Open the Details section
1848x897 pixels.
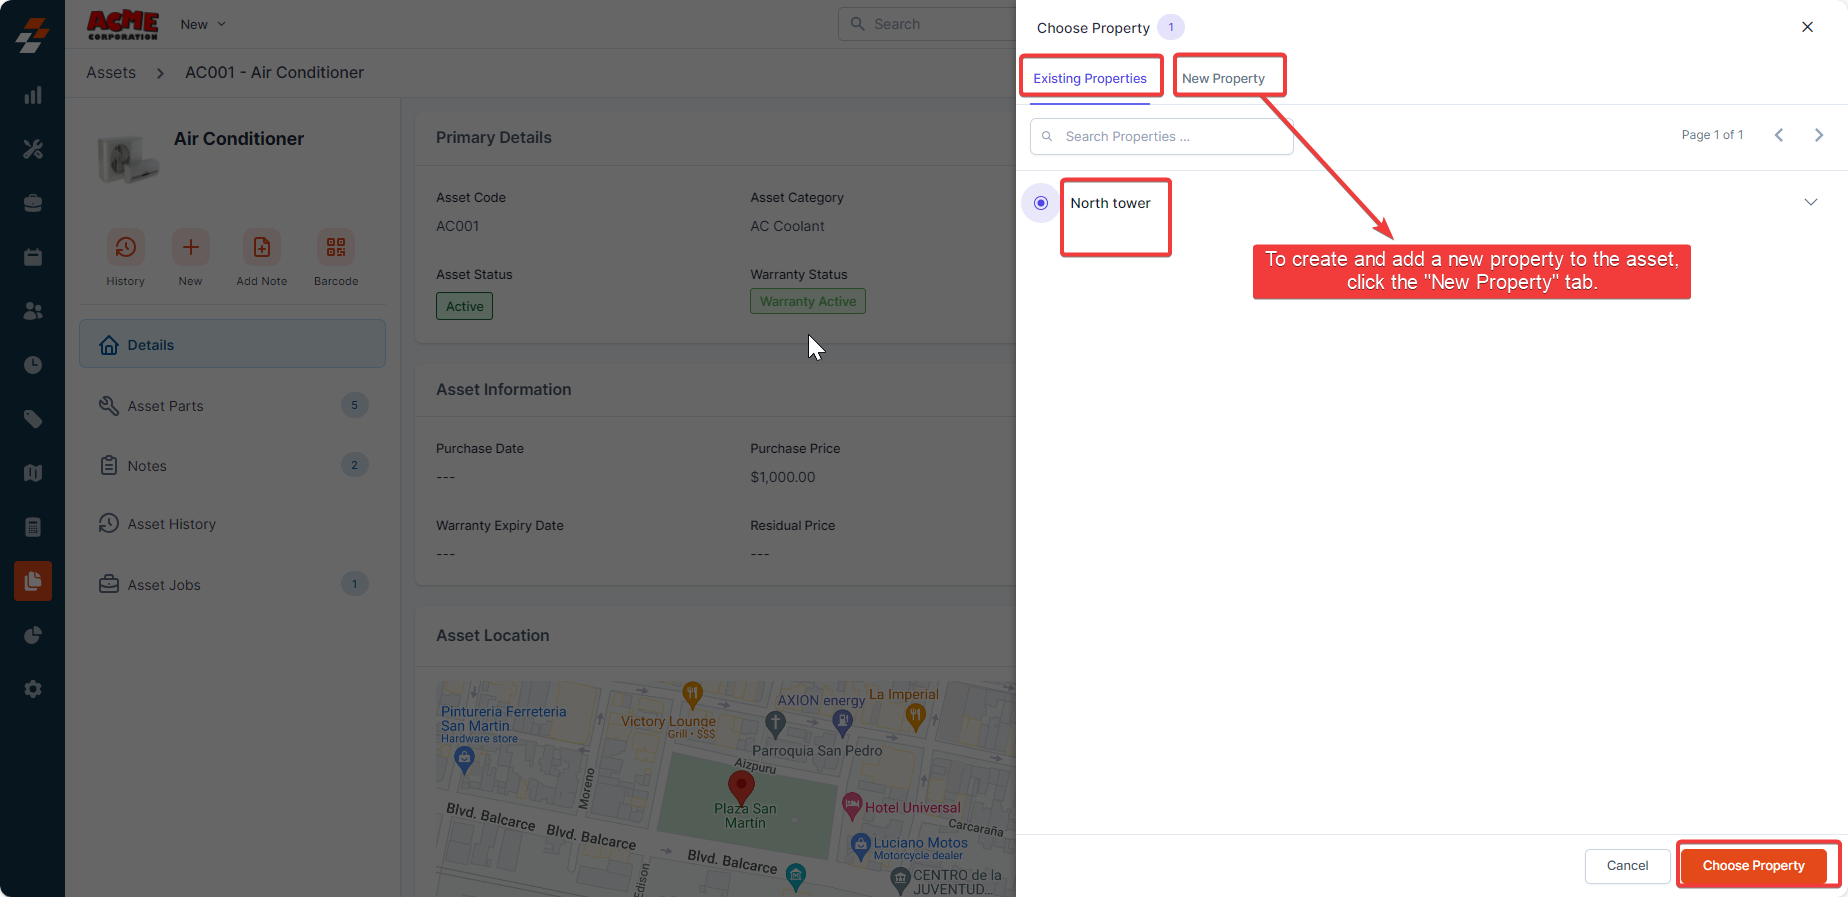[232, 344]
